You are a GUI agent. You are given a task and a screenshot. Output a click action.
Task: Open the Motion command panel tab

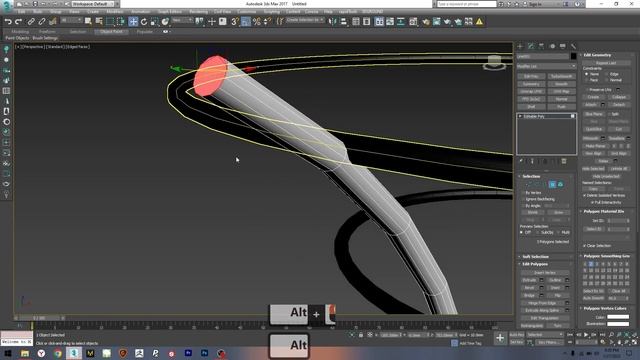pyautogui.click(x=552, y=46)
